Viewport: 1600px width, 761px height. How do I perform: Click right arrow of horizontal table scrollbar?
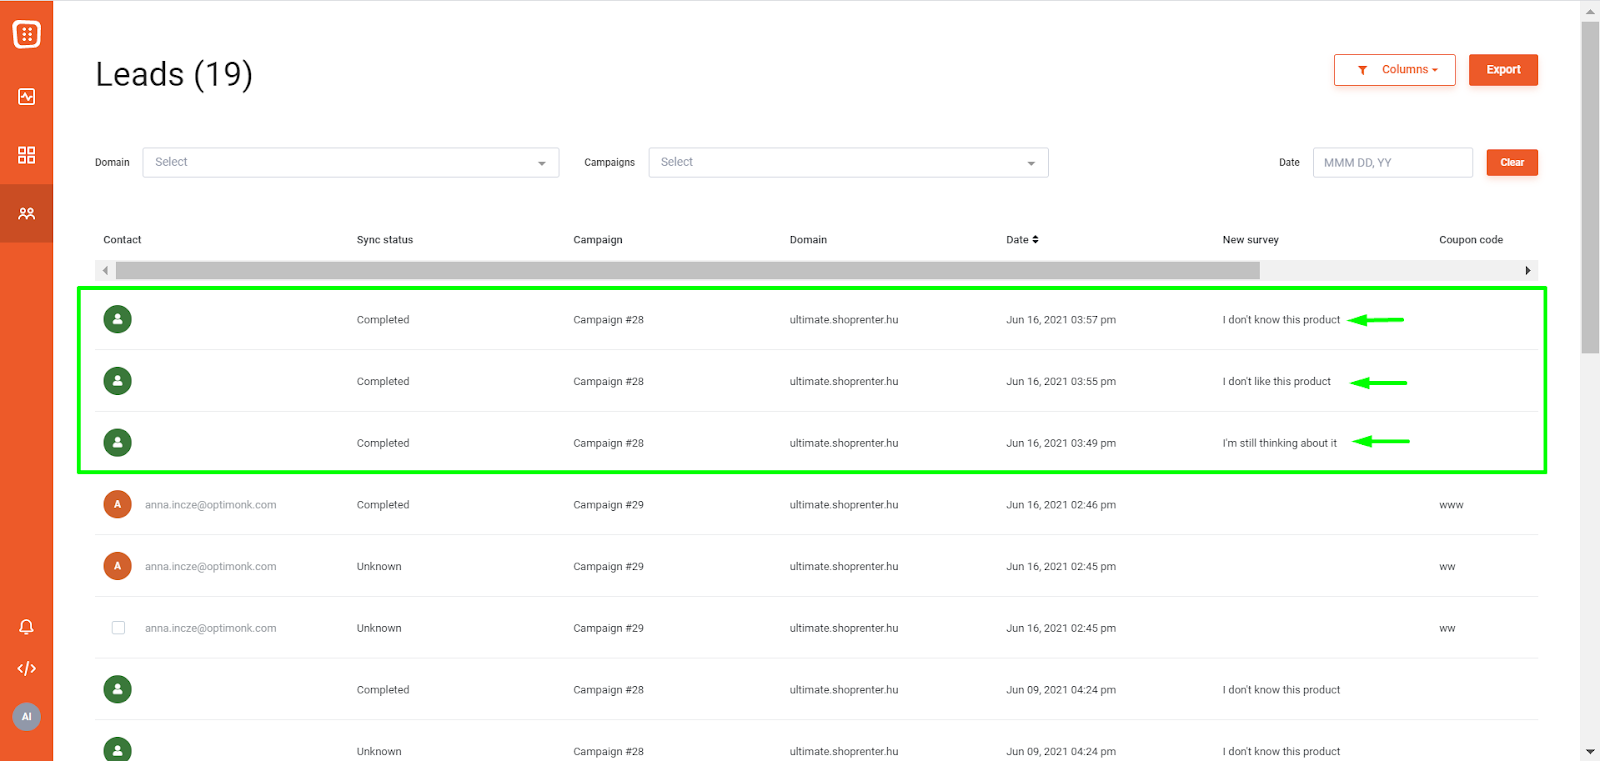click(1528, 270)
